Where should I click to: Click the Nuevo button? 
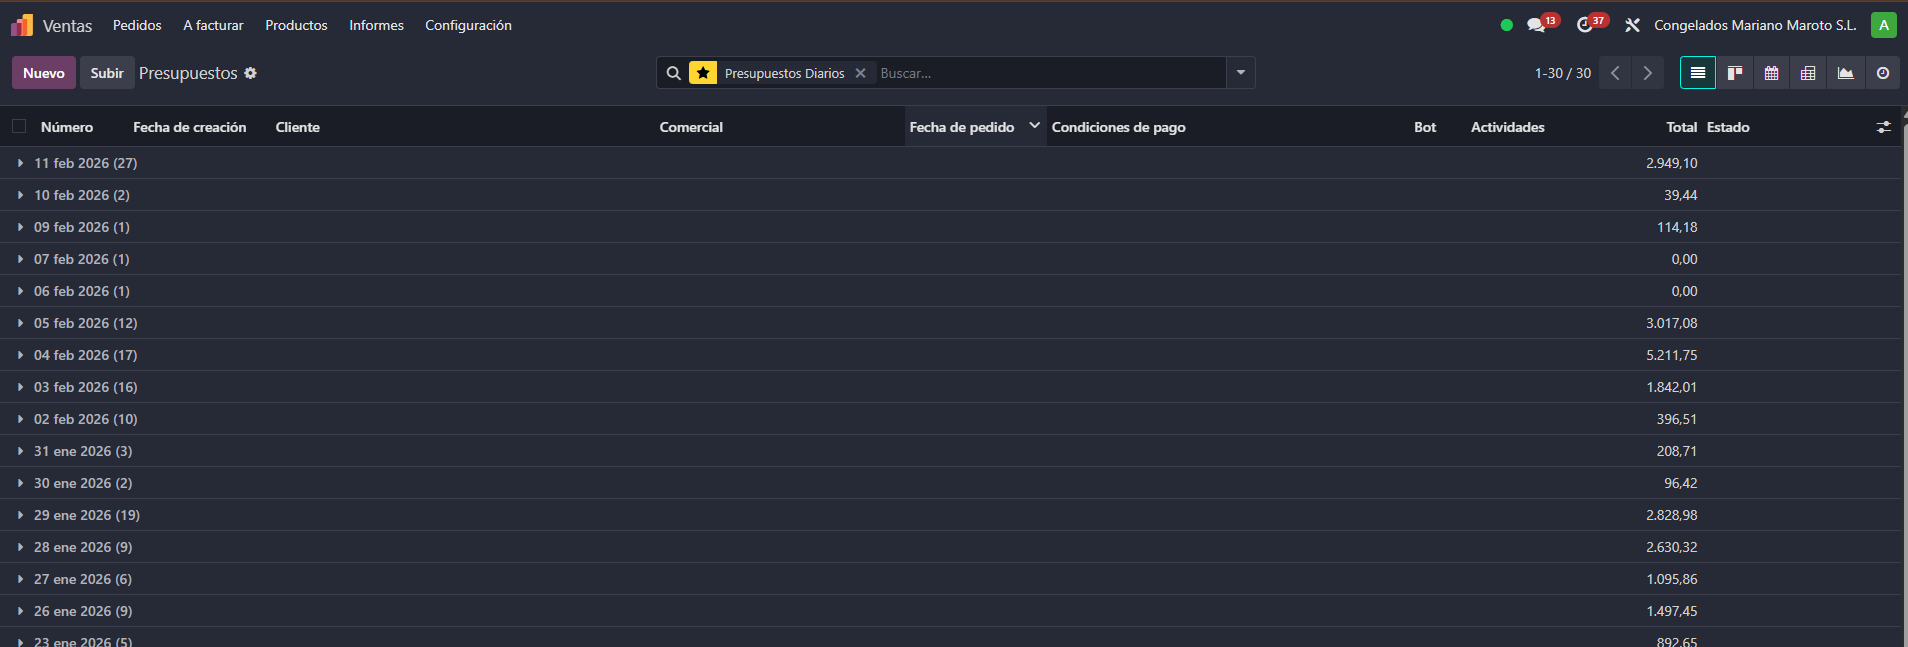44,73
